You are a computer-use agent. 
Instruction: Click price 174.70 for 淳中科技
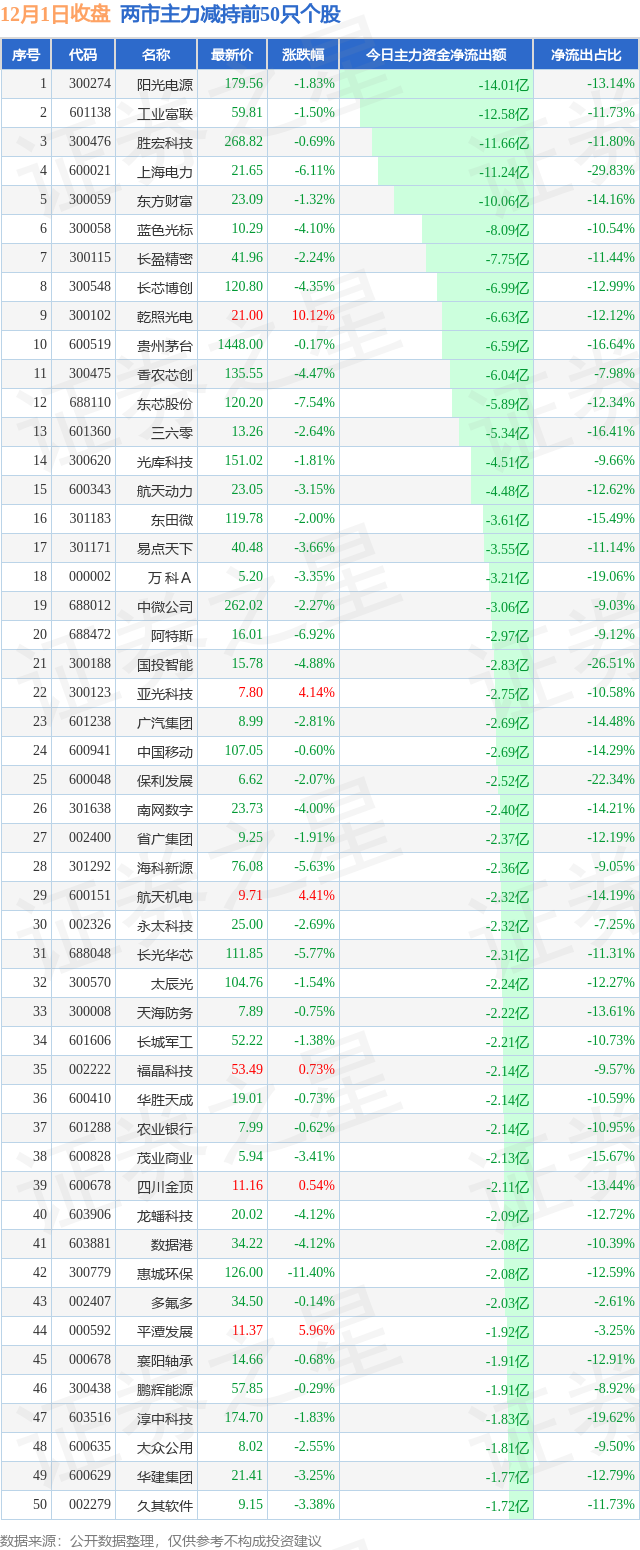244,1418
